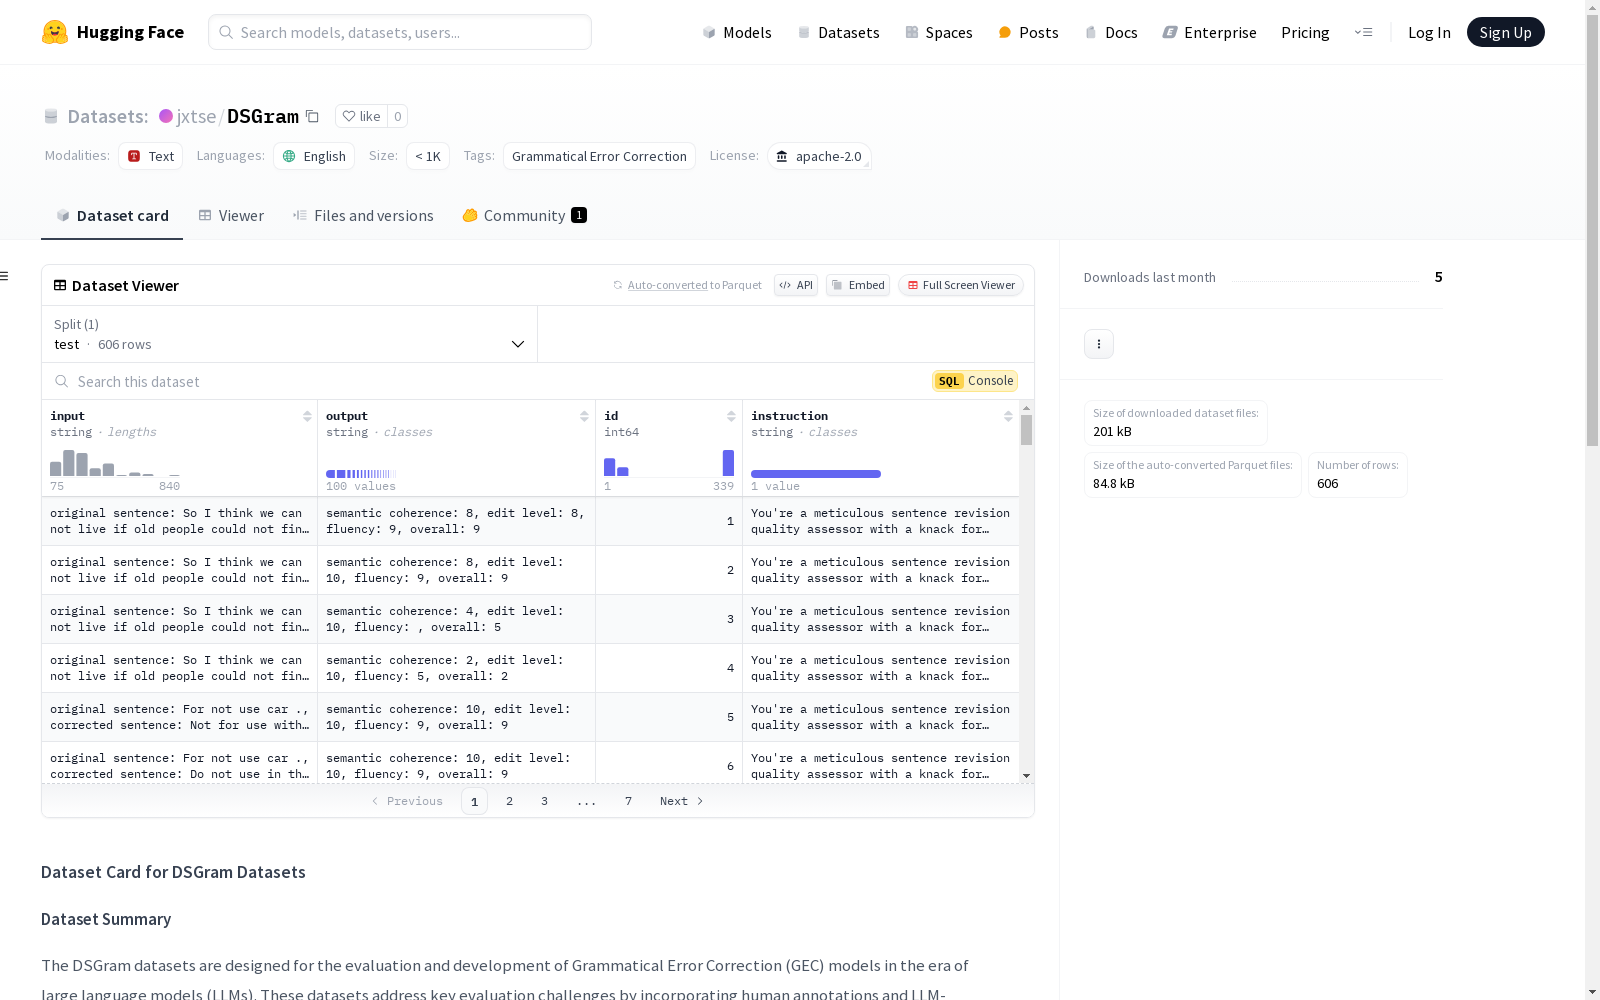1600x1000 pixels.
Task: Click Log In
Action: point(1429,32)
